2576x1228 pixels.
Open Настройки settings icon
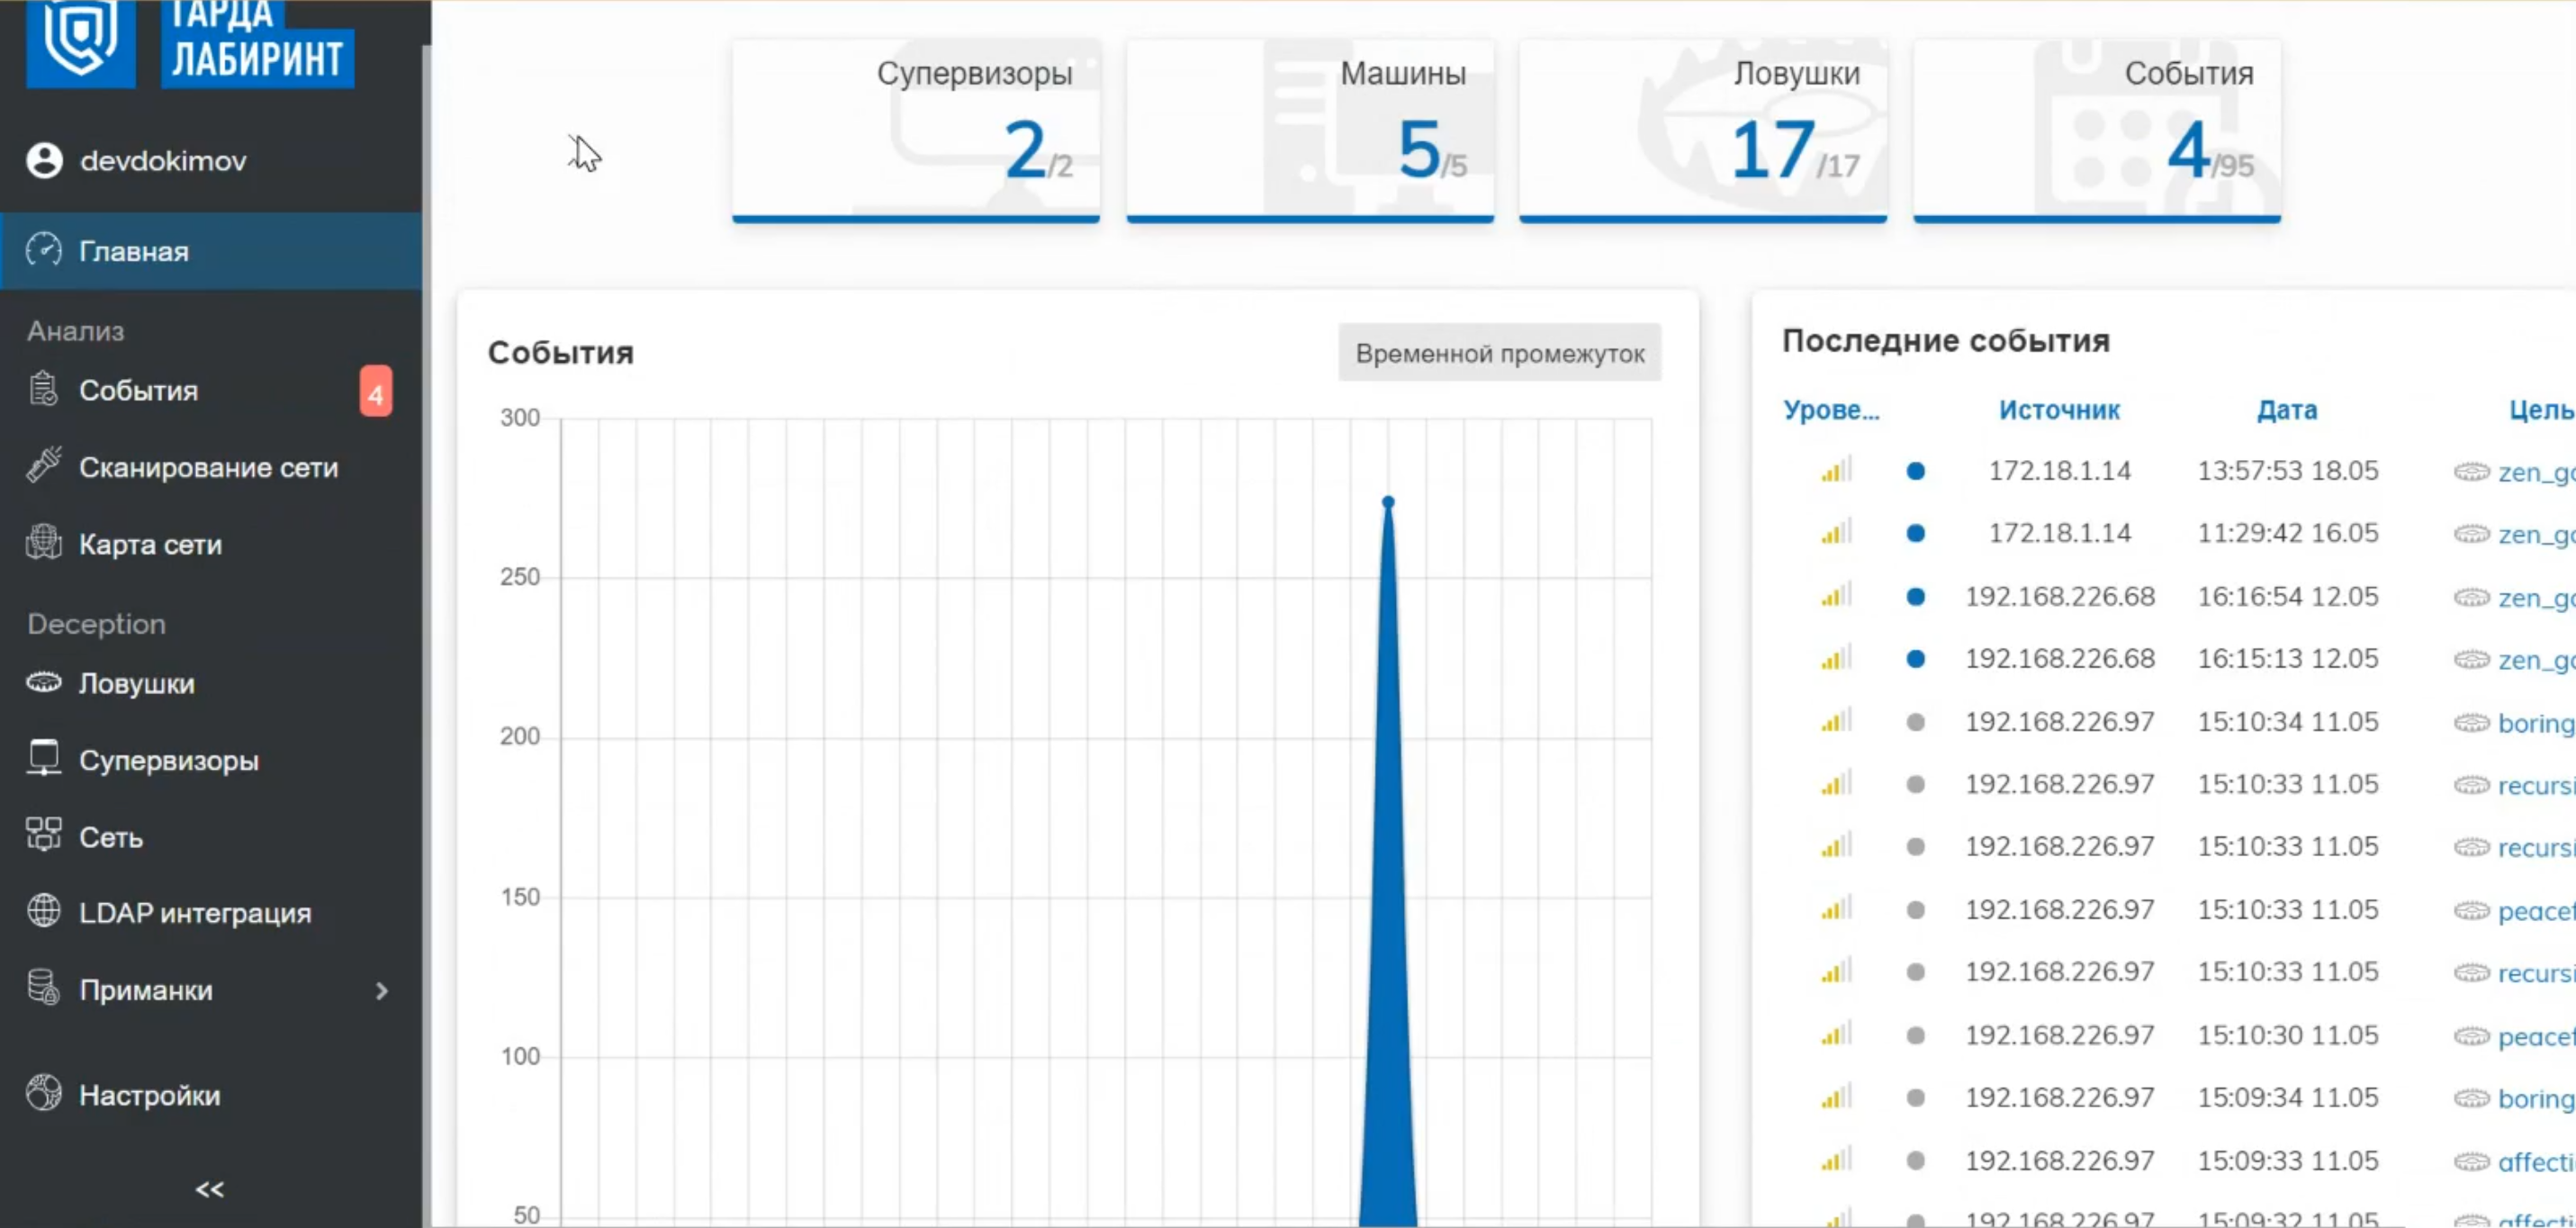[44, 1093]
